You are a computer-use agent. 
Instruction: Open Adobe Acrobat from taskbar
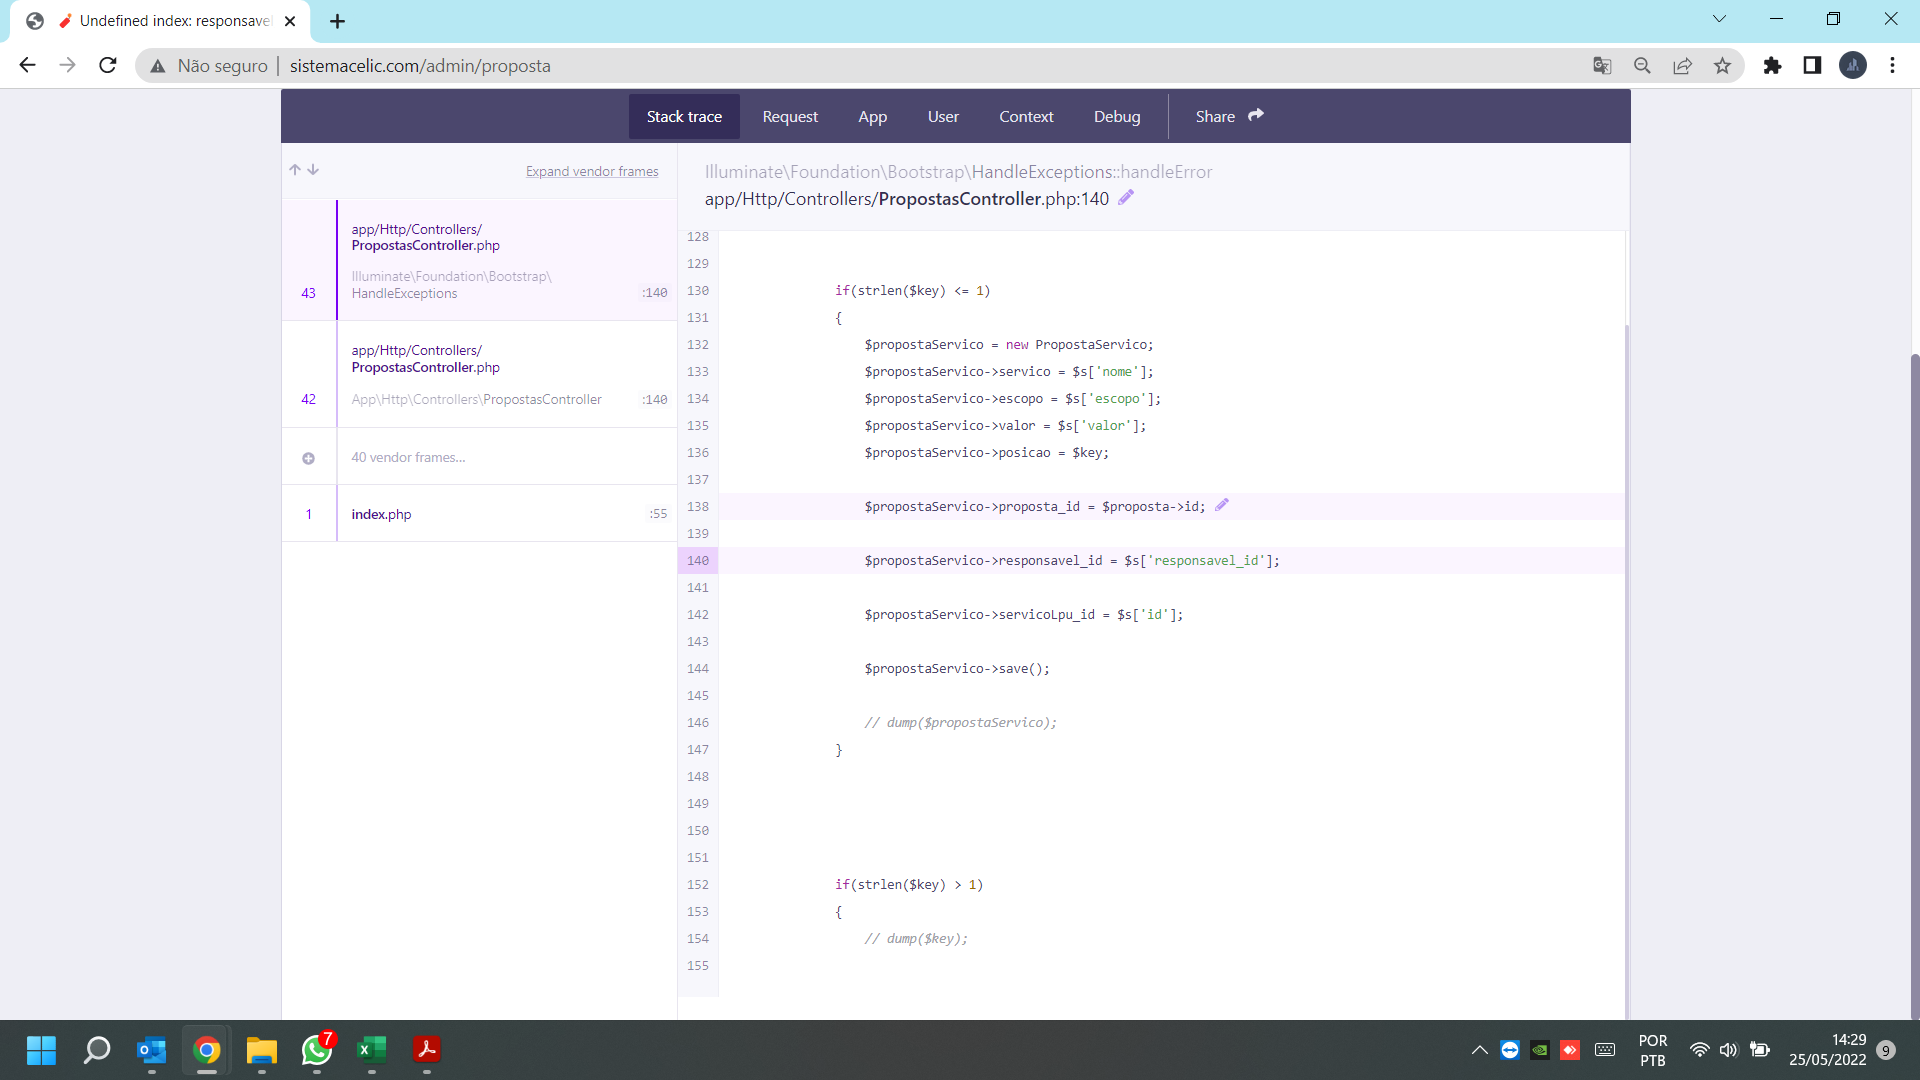point(427,1050)
